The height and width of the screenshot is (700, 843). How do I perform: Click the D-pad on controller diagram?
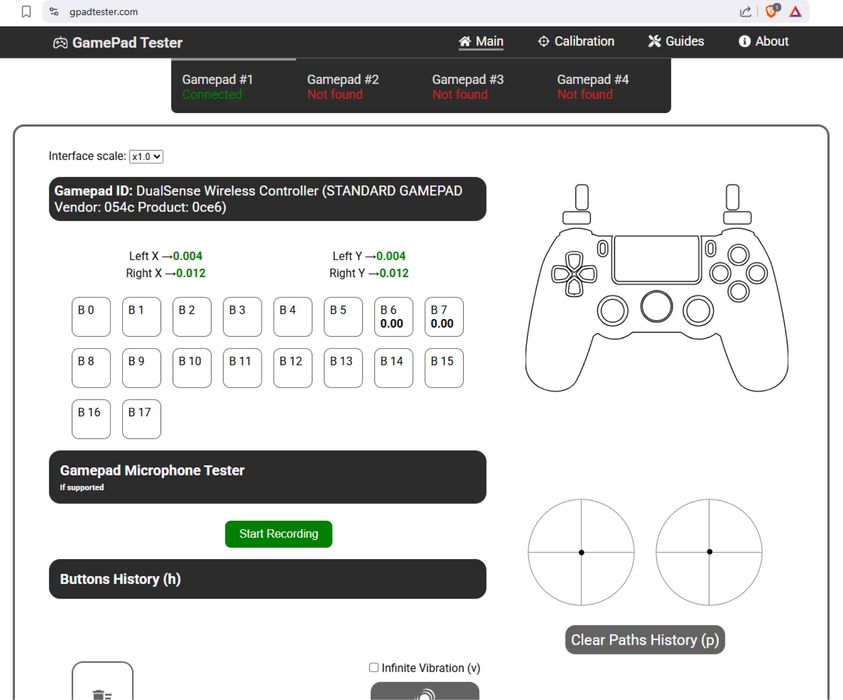574,274
